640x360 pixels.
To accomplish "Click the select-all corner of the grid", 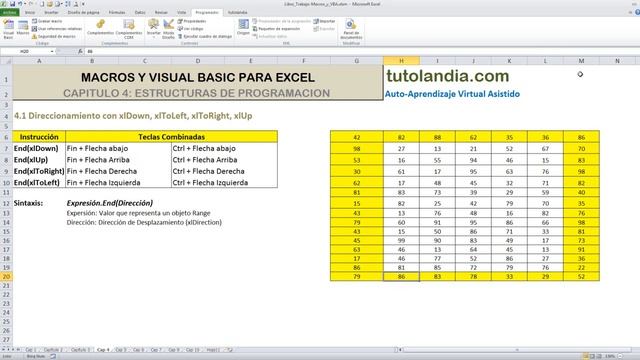I will click(x=6, y=61).
